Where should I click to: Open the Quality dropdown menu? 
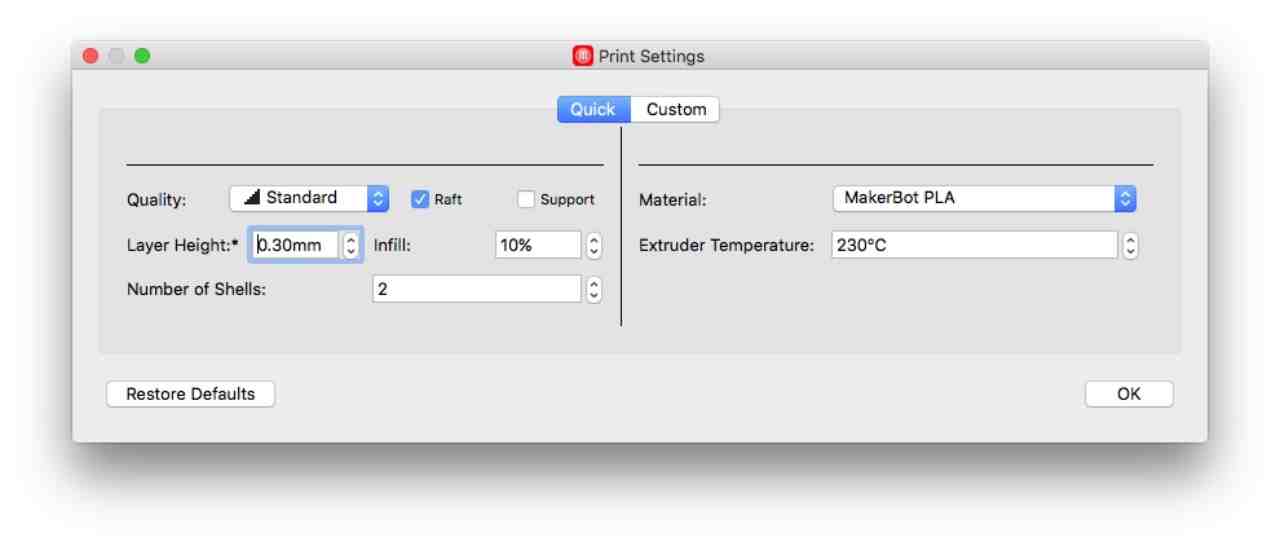coord(309,198)
